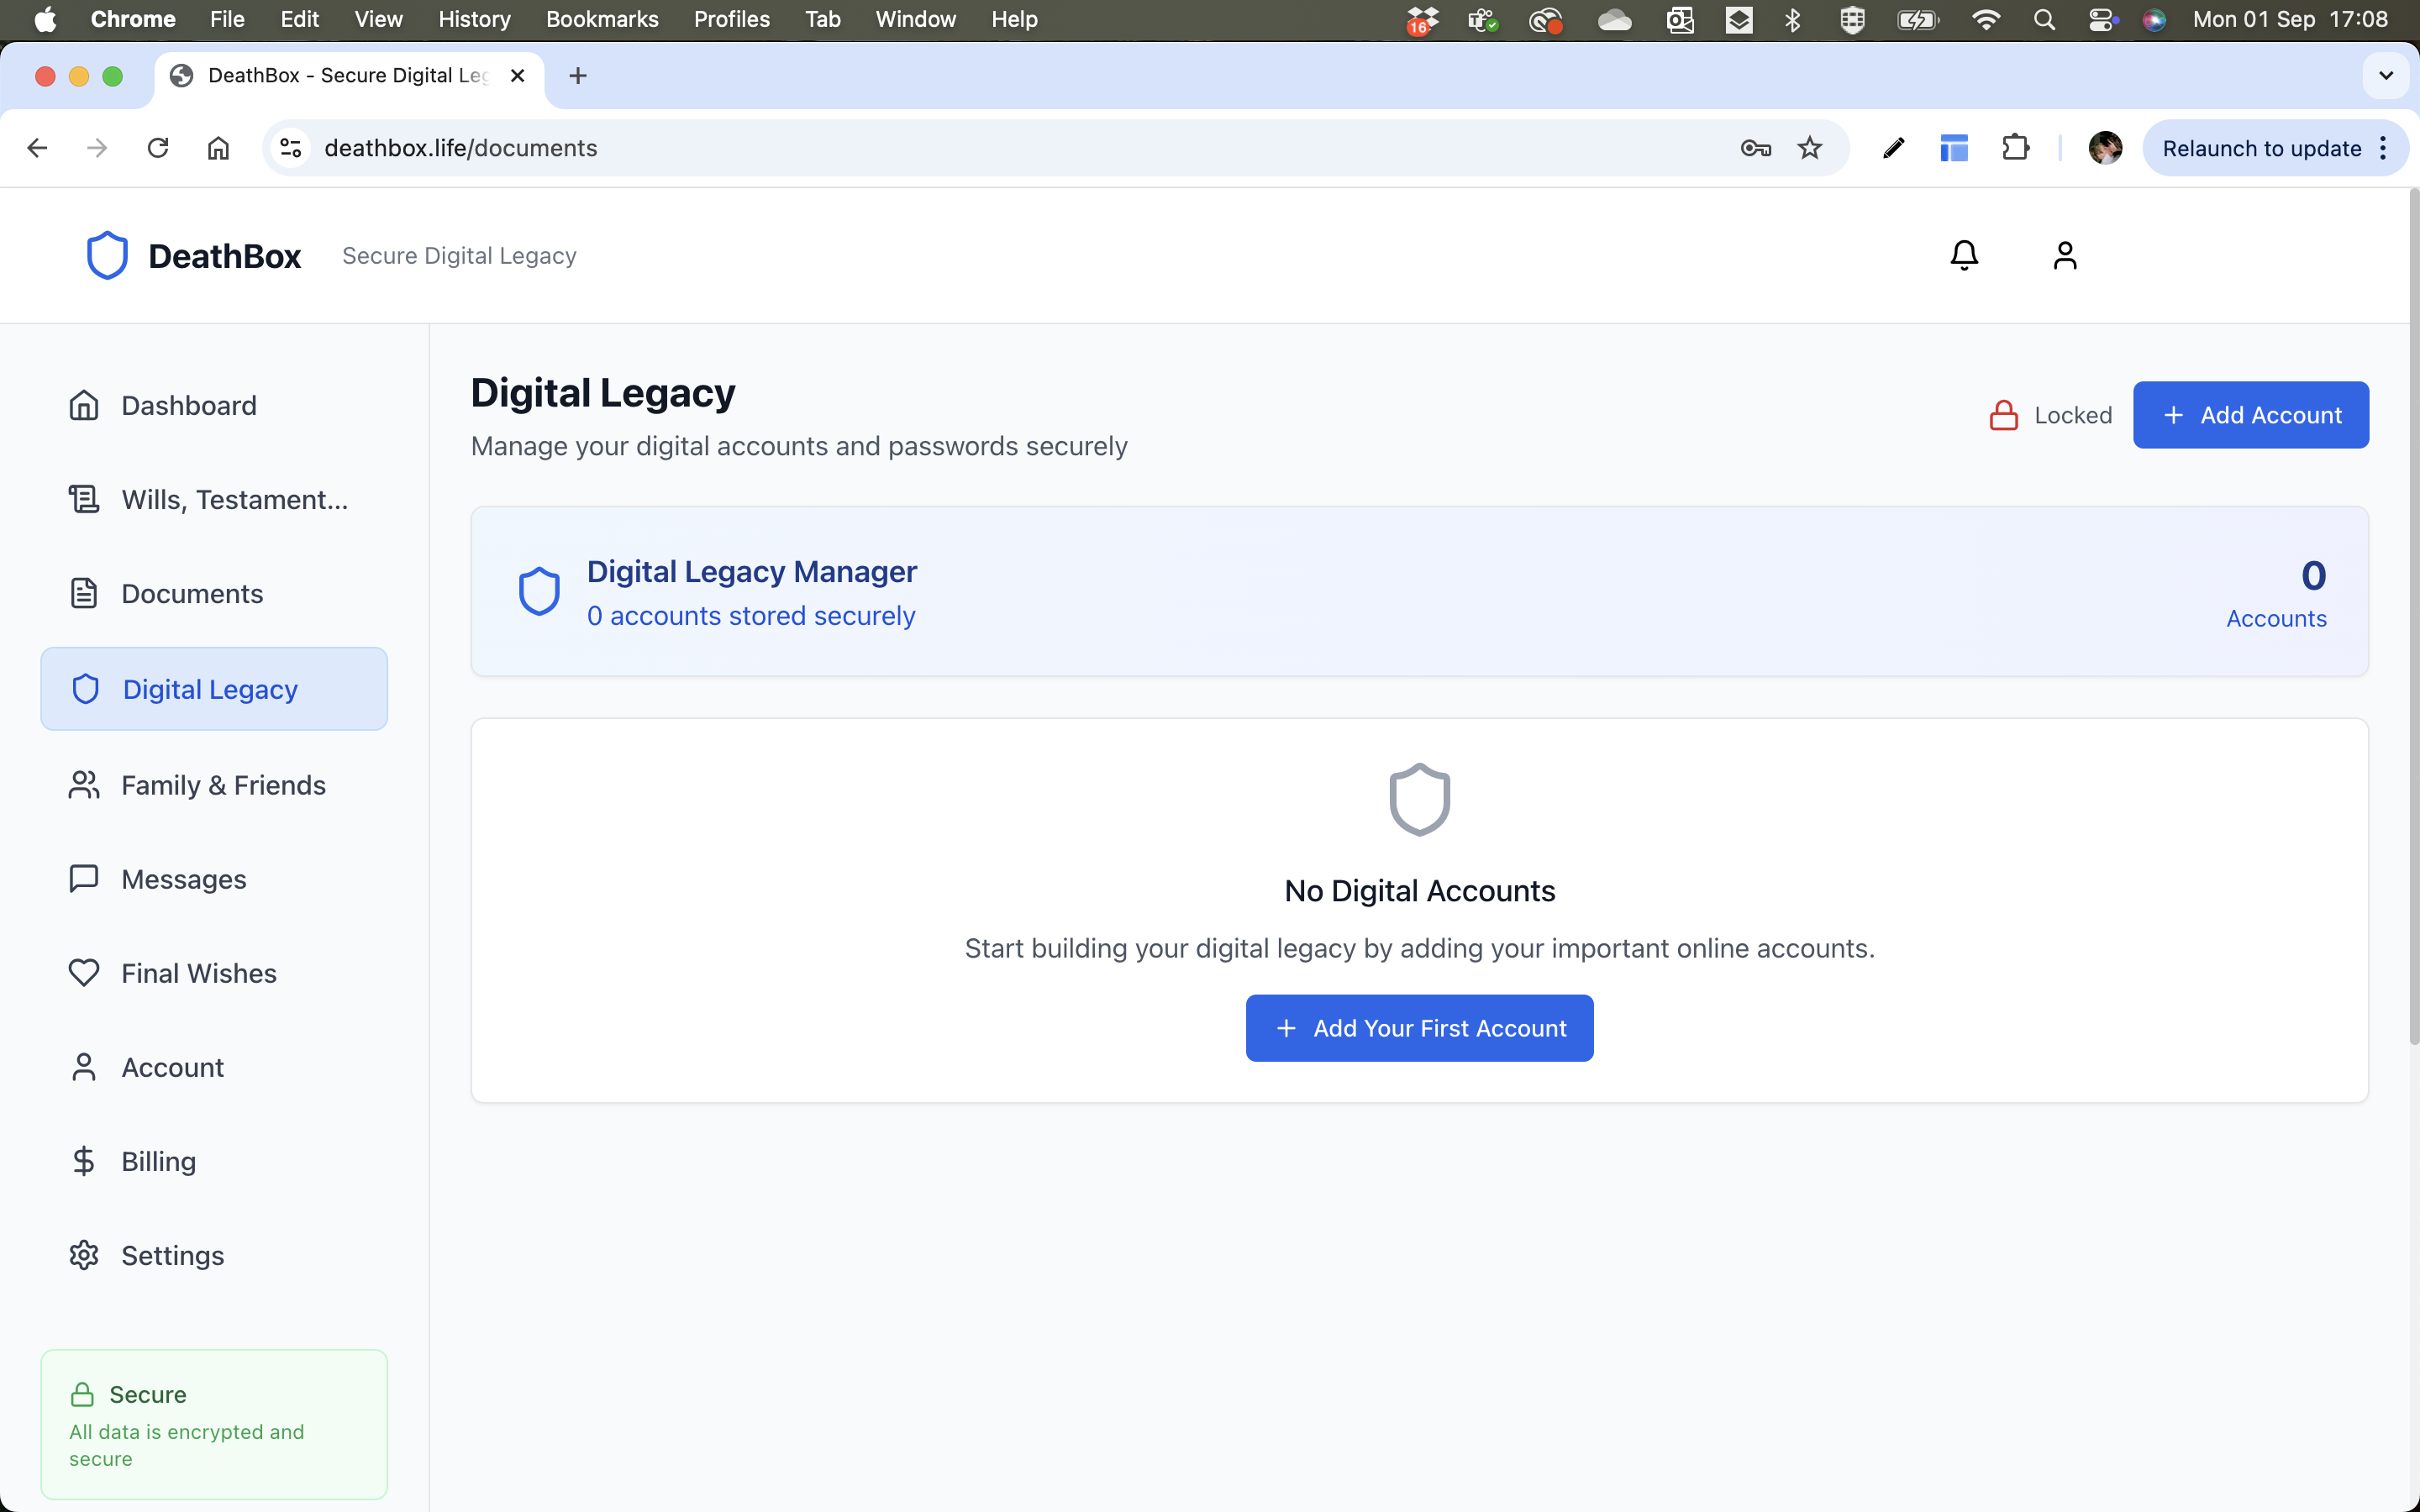Click the 'Secure Digital Legacy' tagline

pos(459,256)
